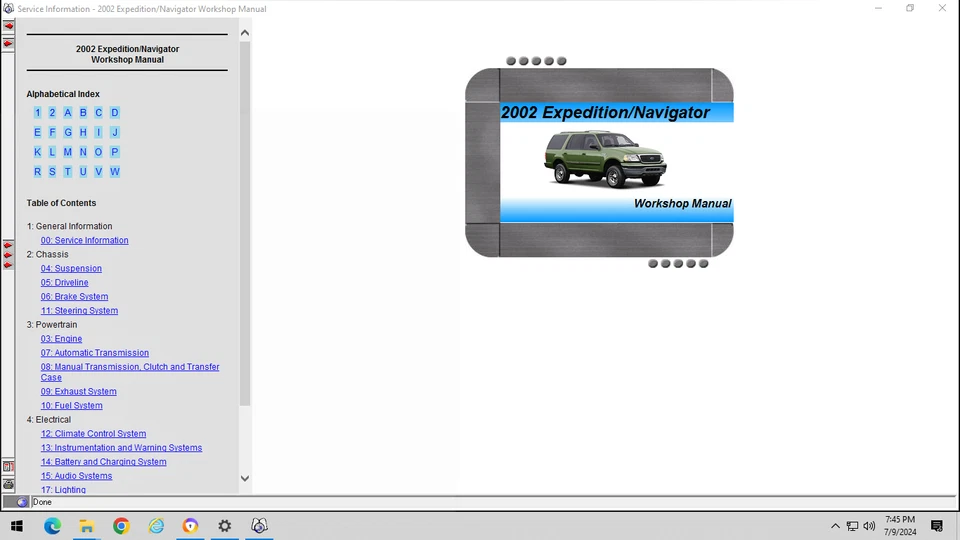Go to 10: Fuel System
960x540 pixels.
point(72,406)
